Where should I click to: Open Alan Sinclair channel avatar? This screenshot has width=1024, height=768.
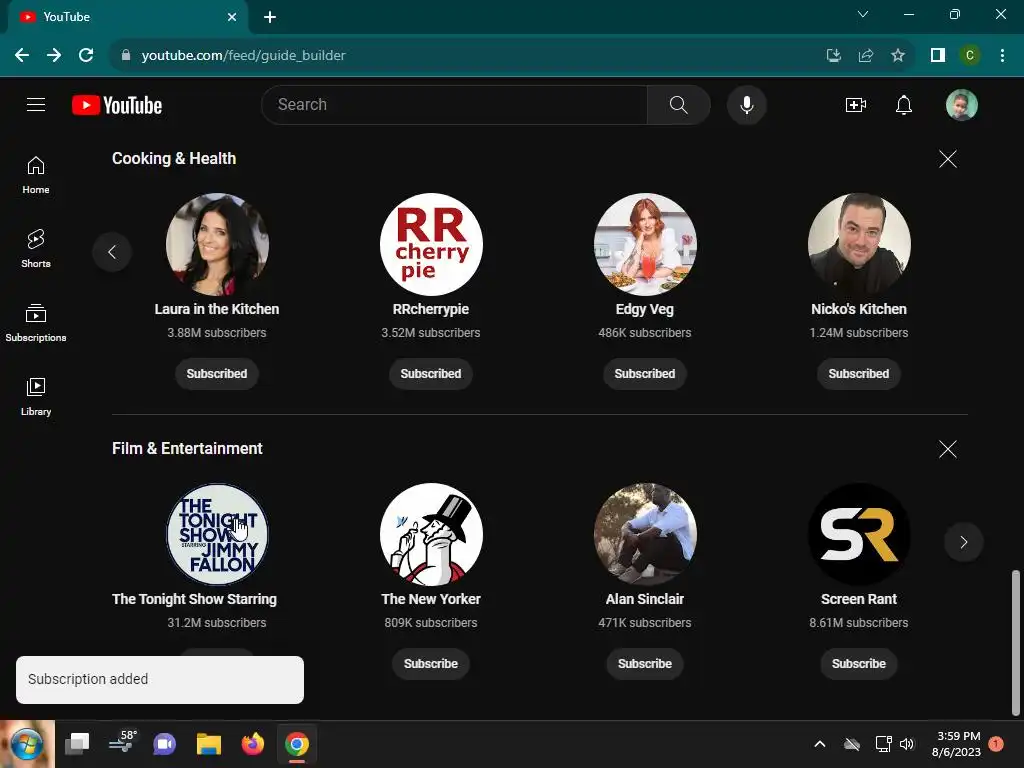click(645, 534)
